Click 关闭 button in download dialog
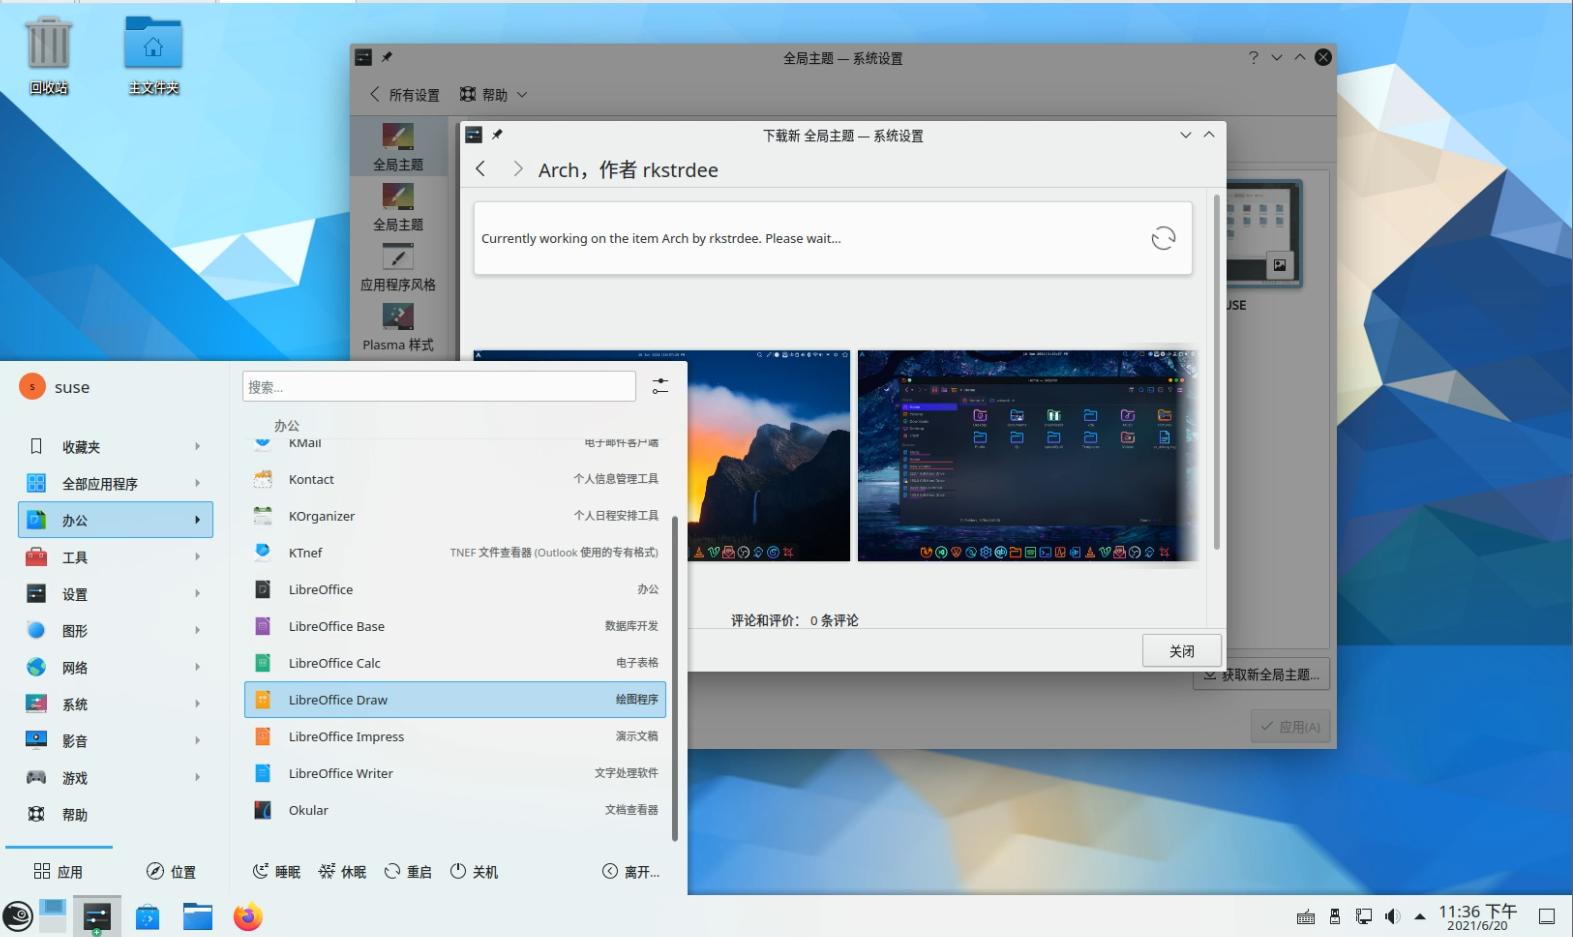This screenshot has width=1573, height=937. 1182,651
